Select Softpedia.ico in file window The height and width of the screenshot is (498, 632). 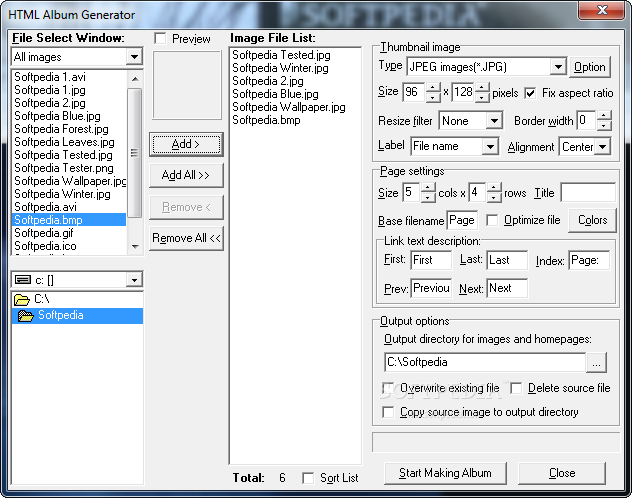click(45, 246)
